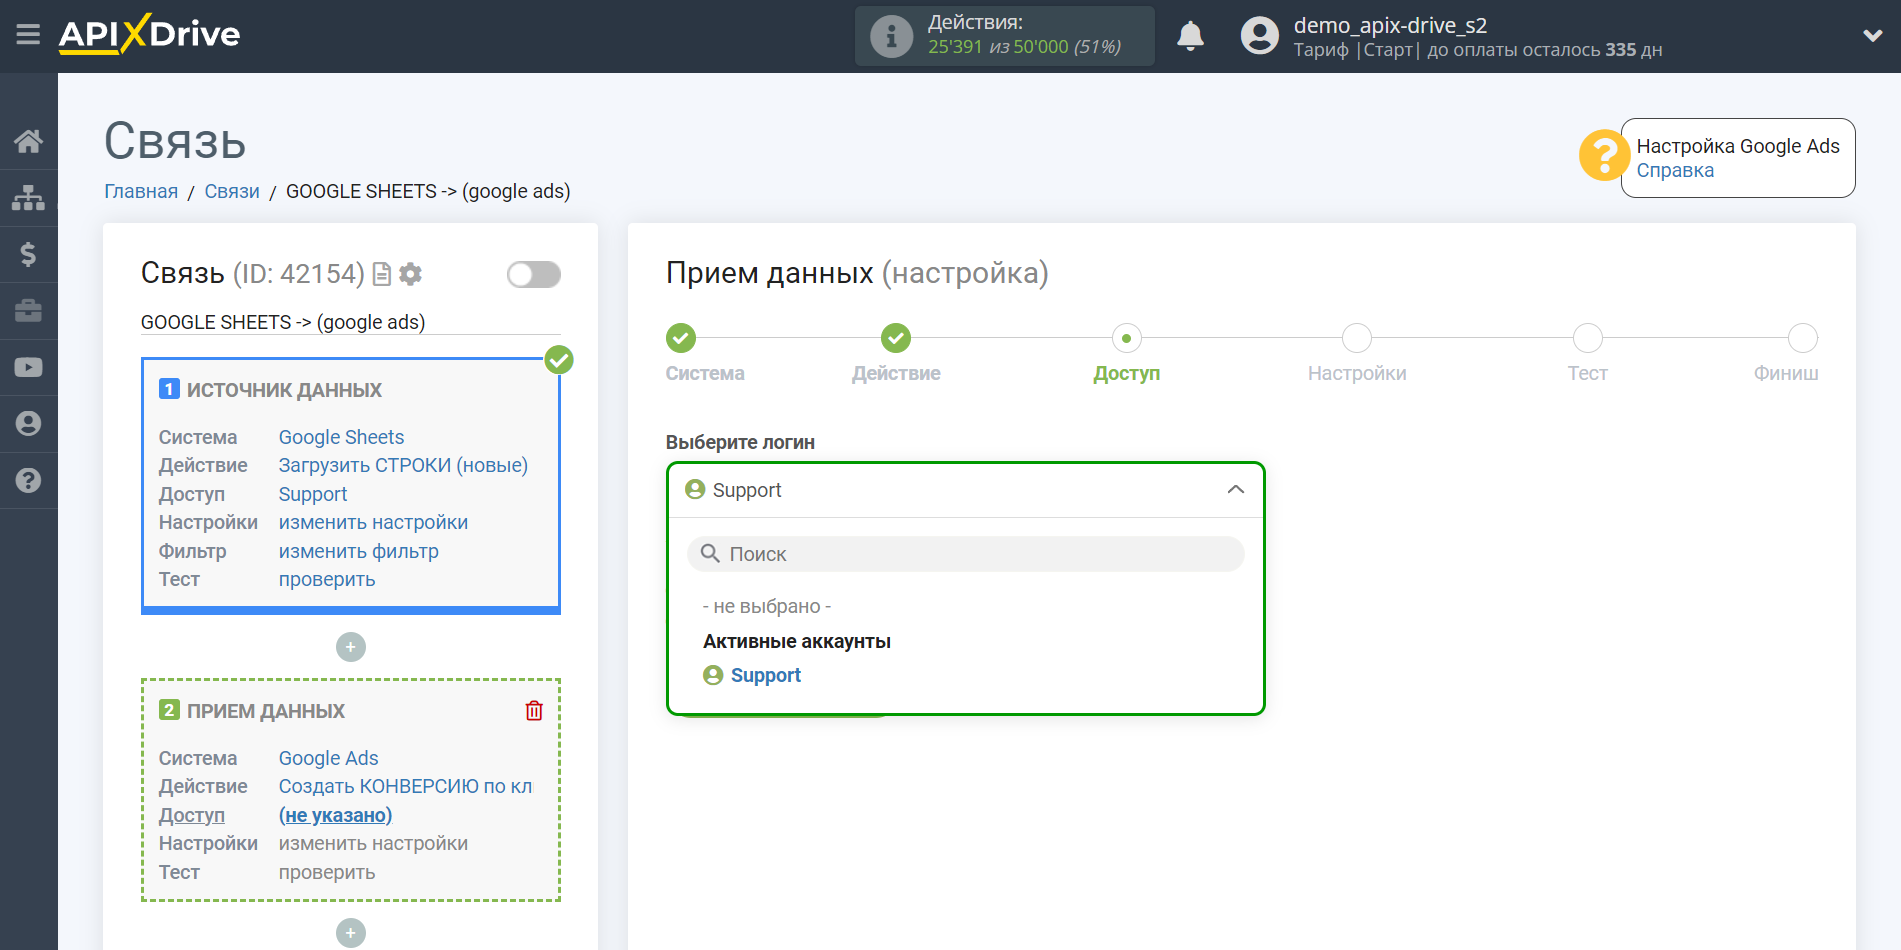1901x950 pixels.
Task: Go to home sidebar icon
Action: 28,141
